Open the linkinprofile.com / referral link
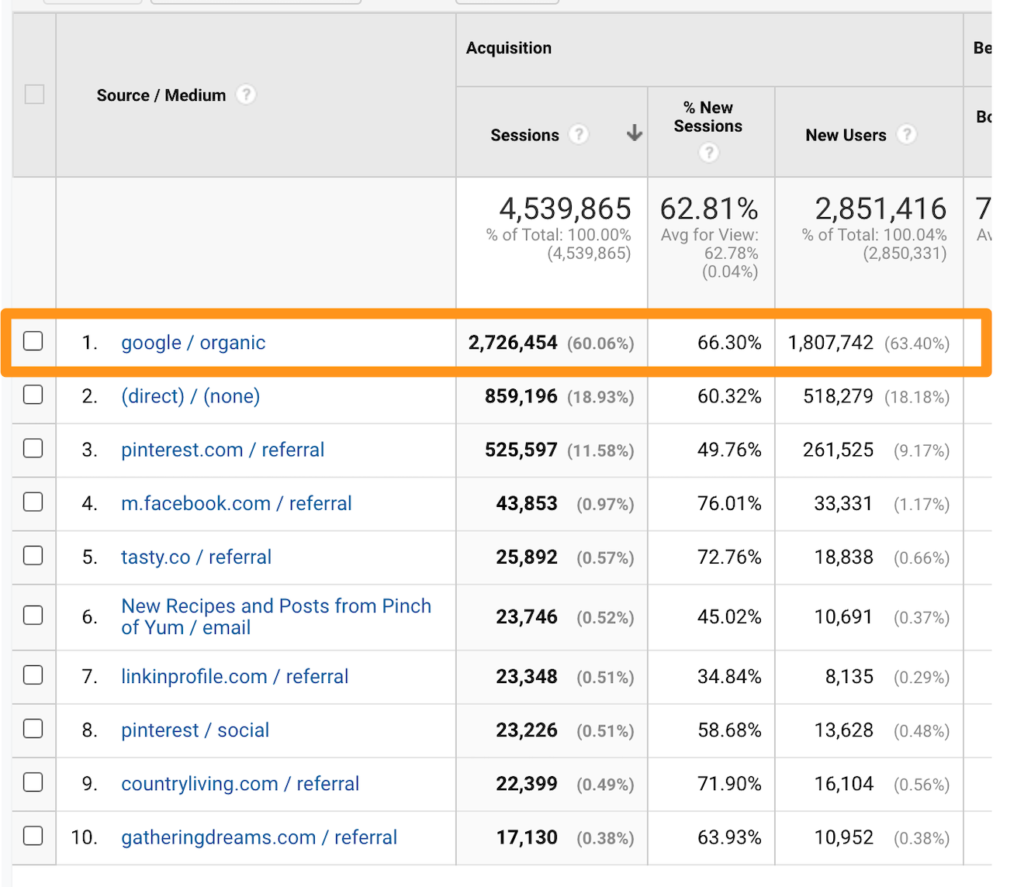 (234, 676)
